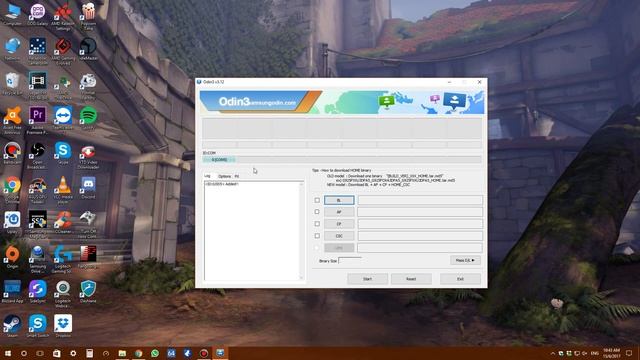Open the Adobe Premiere Pro desktop icon
Image resolution: width=640 pixels, height=360 pixels.
(x=37, y=120)
